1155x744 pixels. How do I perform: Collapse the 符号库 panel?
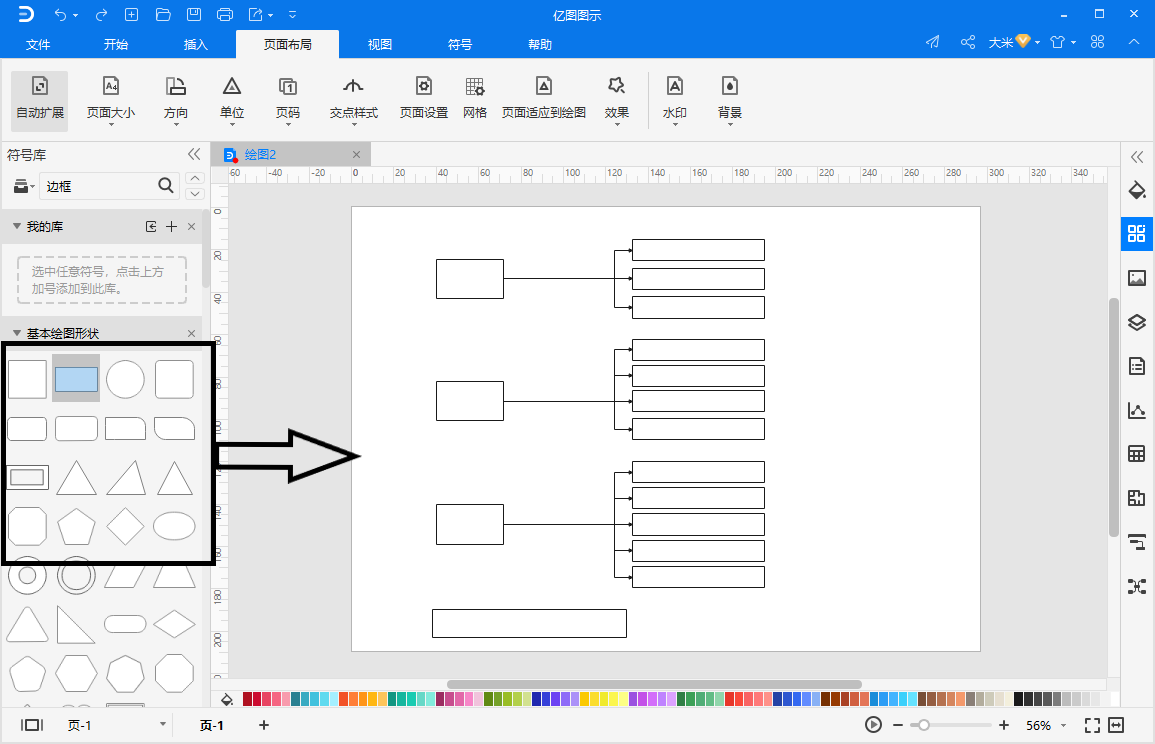point(194,154)
